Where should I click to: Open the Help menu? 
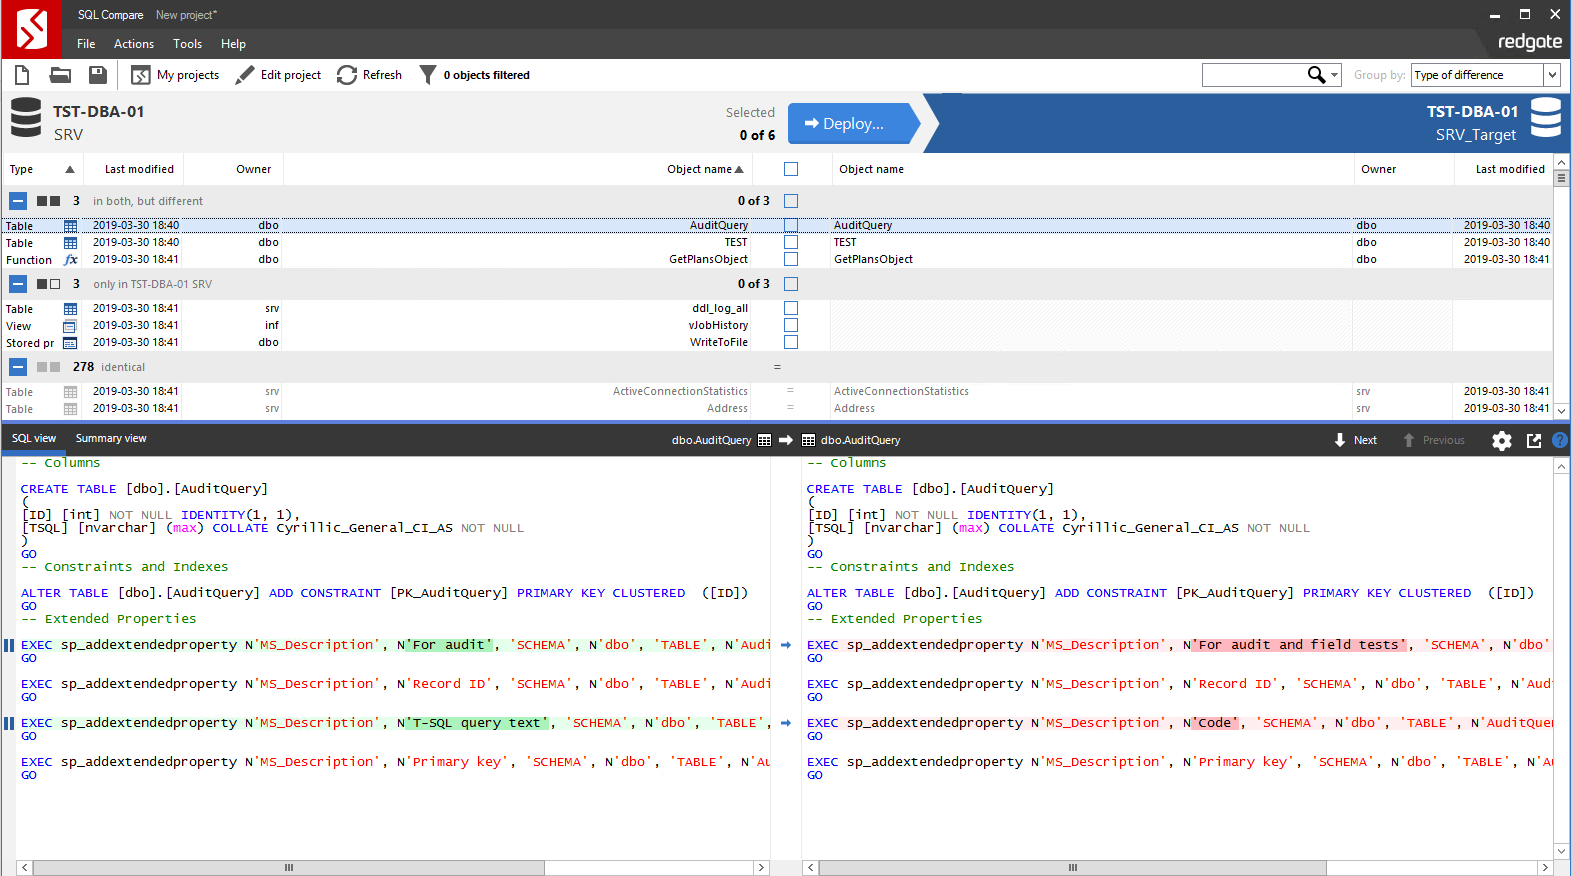tap(233, 44)
